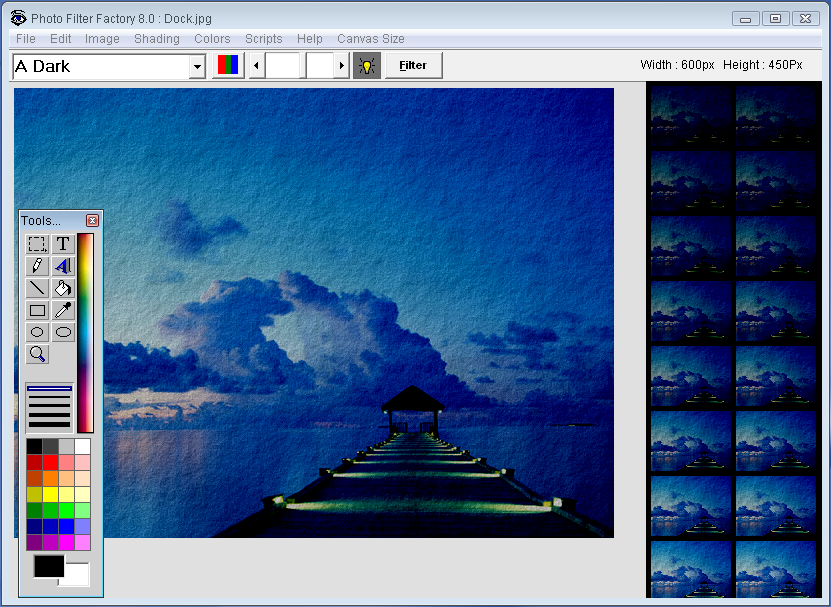831x607 pixels.
Task: Open the File menu
Action: click(x=25, y=39)
